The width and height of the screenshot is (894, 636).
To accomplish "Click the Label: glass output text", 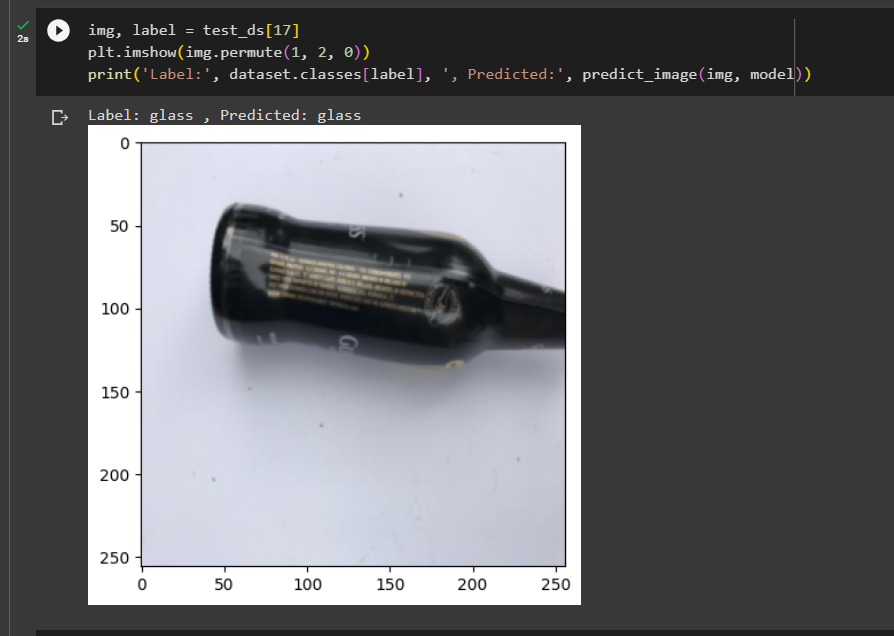I will click(140, 115).
